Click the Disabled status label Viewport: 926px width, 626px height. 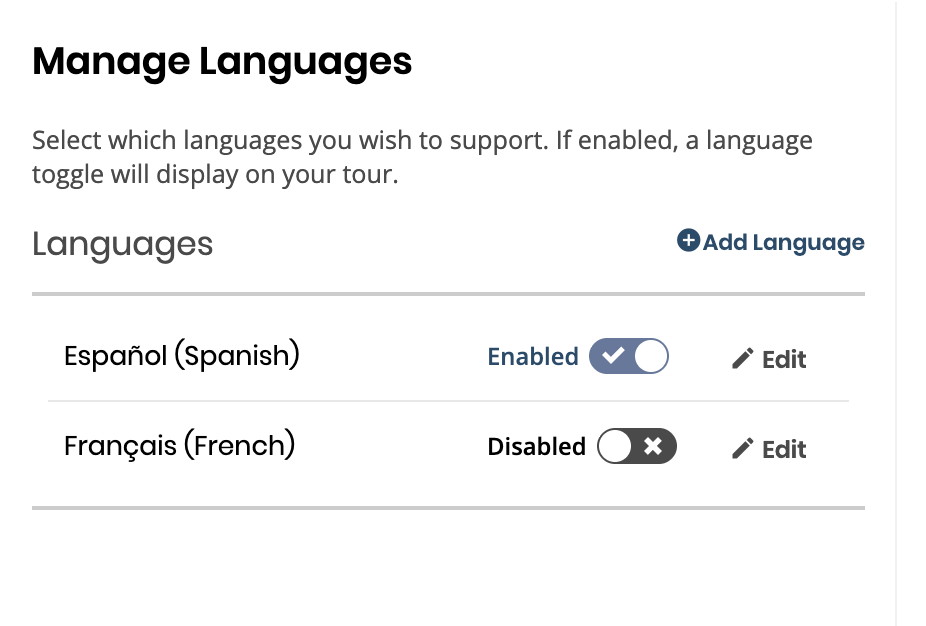pyautogui.click(x=536, y=446)
